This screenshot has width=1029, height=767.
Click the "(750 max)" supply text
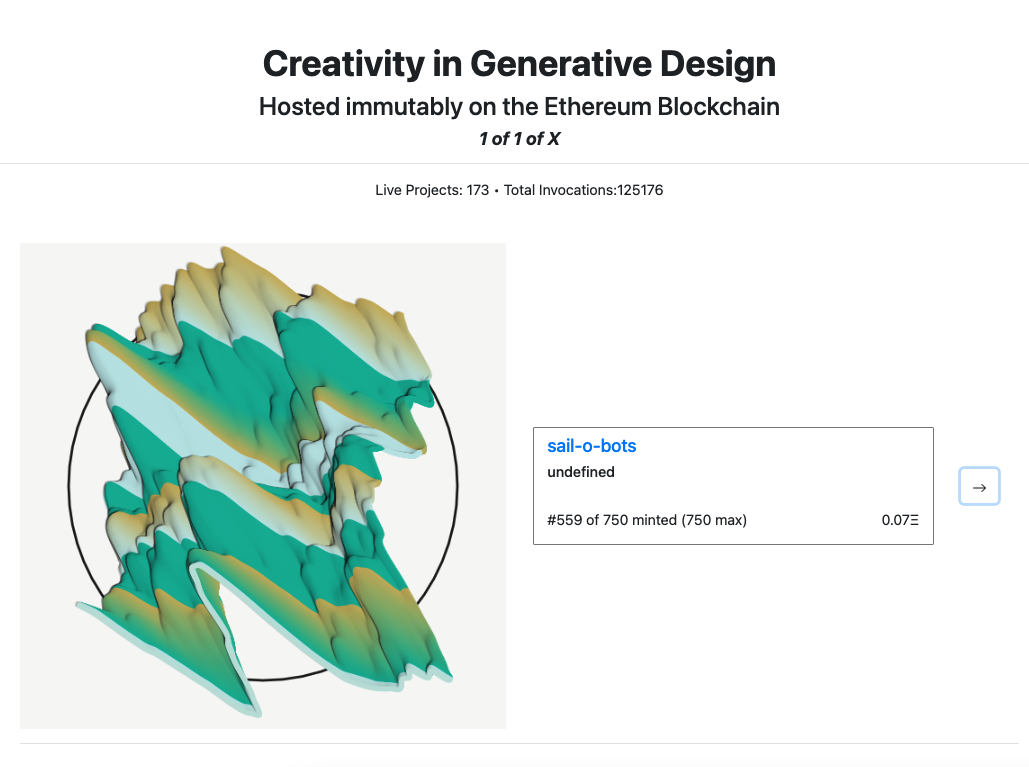click(714, 520)
